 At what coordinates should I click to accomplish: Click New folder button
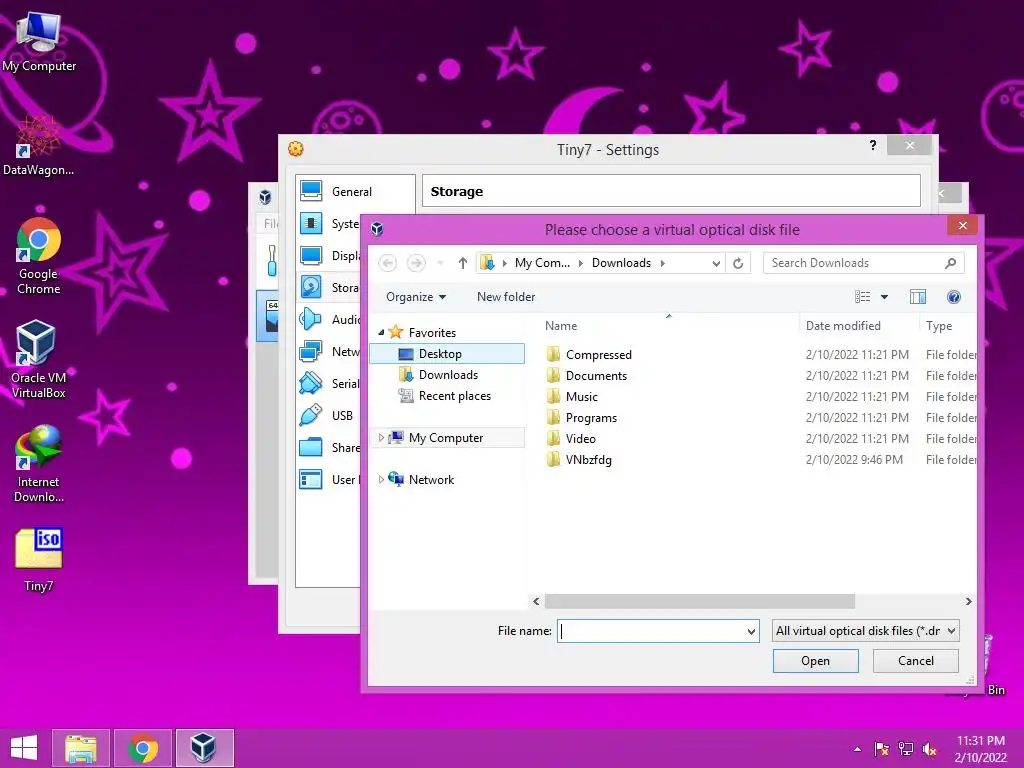[505, 296]
